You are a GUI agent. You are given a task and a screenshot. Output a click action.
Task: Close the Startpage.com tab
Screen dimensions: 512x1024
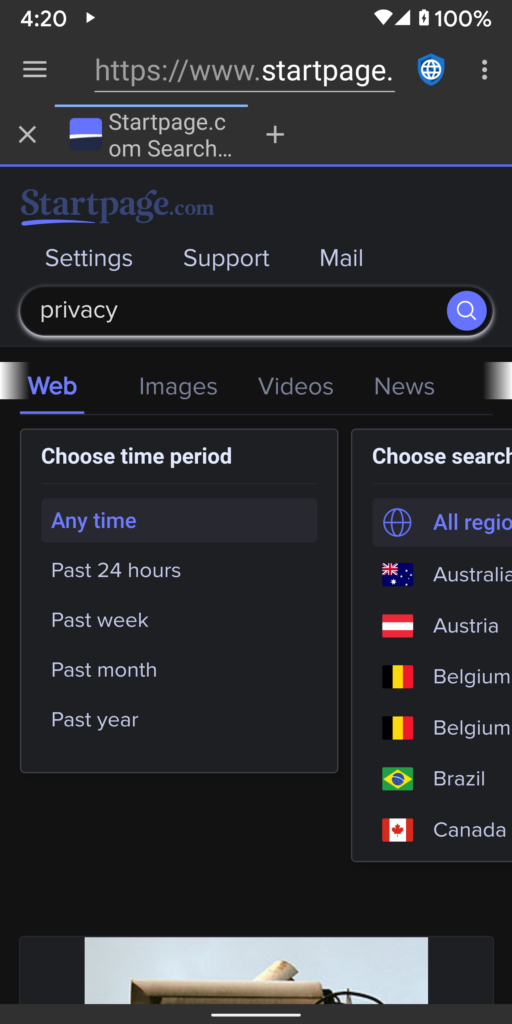pos(27,135)
